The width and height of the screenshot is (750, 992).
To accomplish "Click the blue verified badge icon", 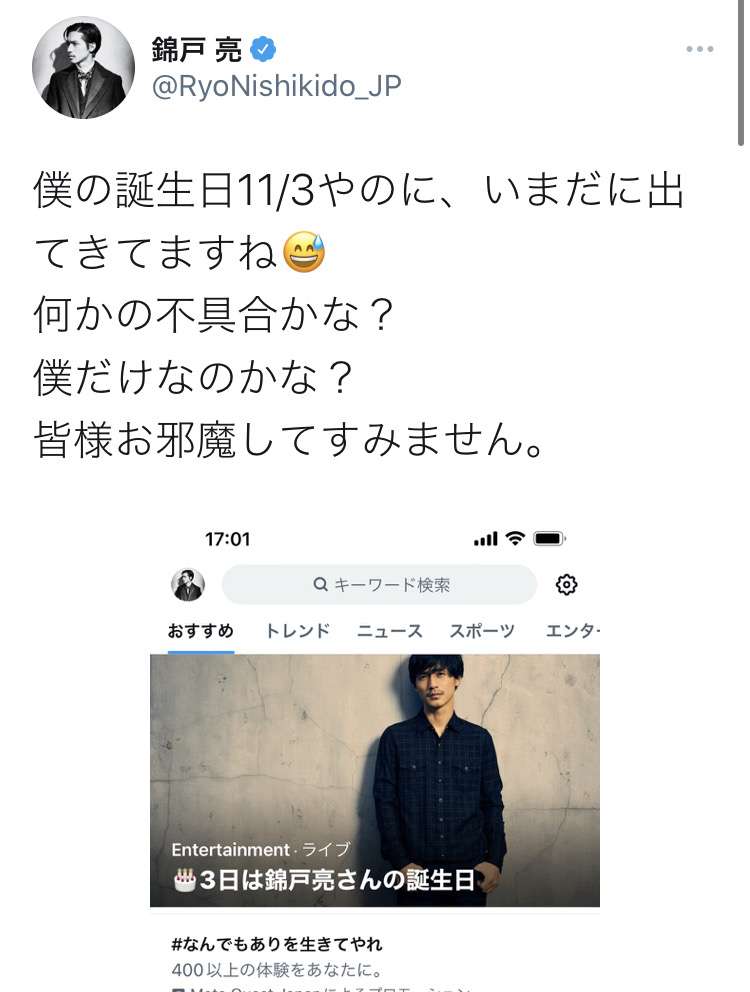I will [263, 49].
